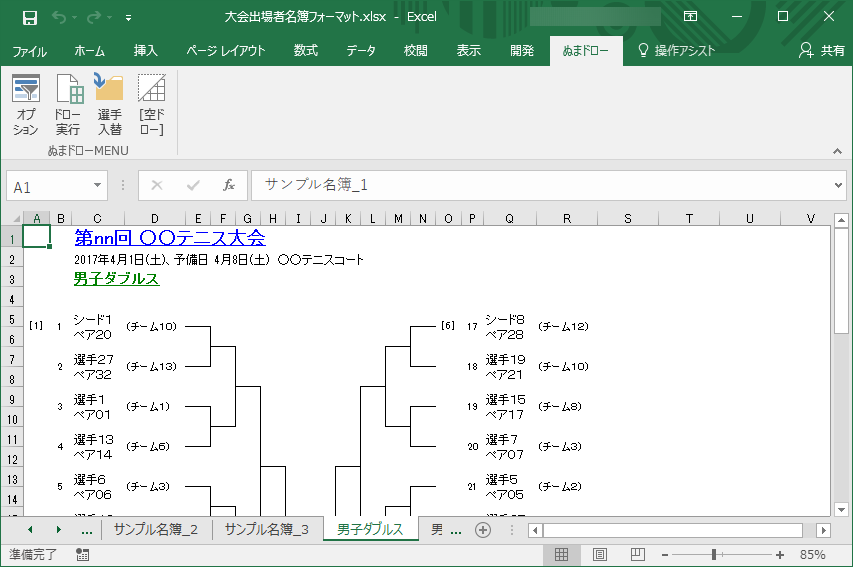Switch to the 開発 ribbon tab
This screenshot has height=567, width=853.
[522, 51]
